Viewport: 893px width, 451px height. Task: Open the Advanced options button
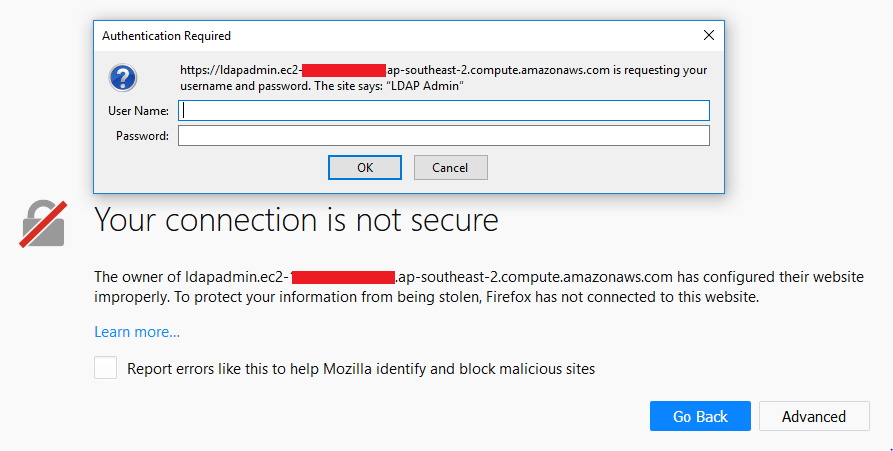pos(814,416)
